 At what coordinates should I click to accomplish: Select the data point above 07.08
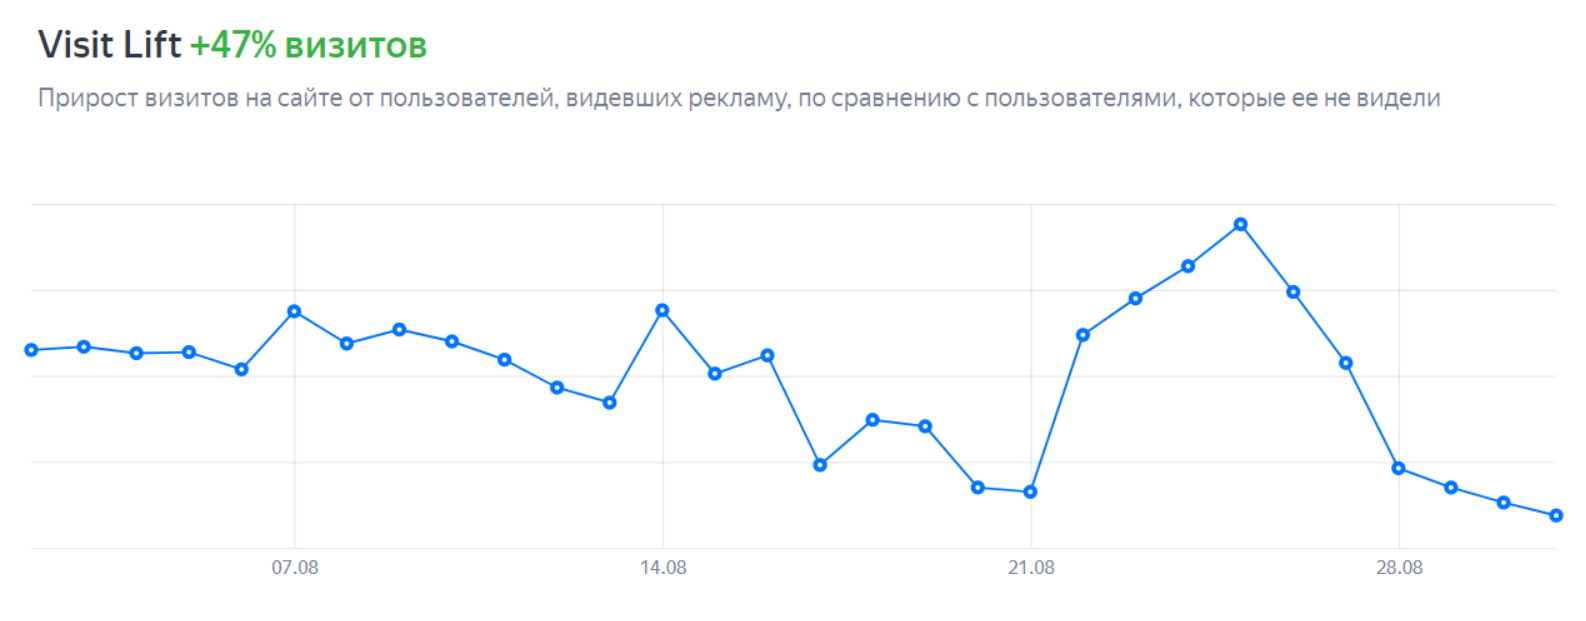294,312
